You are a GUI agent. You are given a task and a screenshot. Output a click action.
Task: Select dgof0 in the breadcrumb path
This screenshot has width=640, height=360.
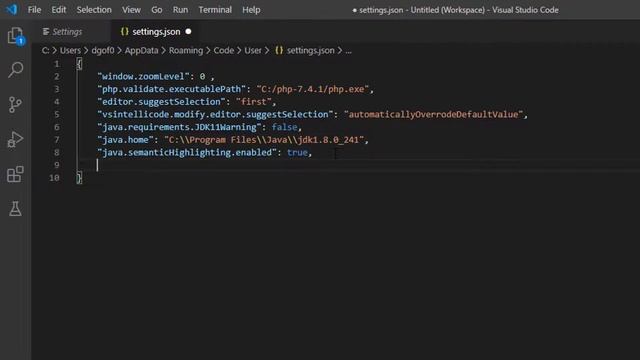[x=103, y=51]
